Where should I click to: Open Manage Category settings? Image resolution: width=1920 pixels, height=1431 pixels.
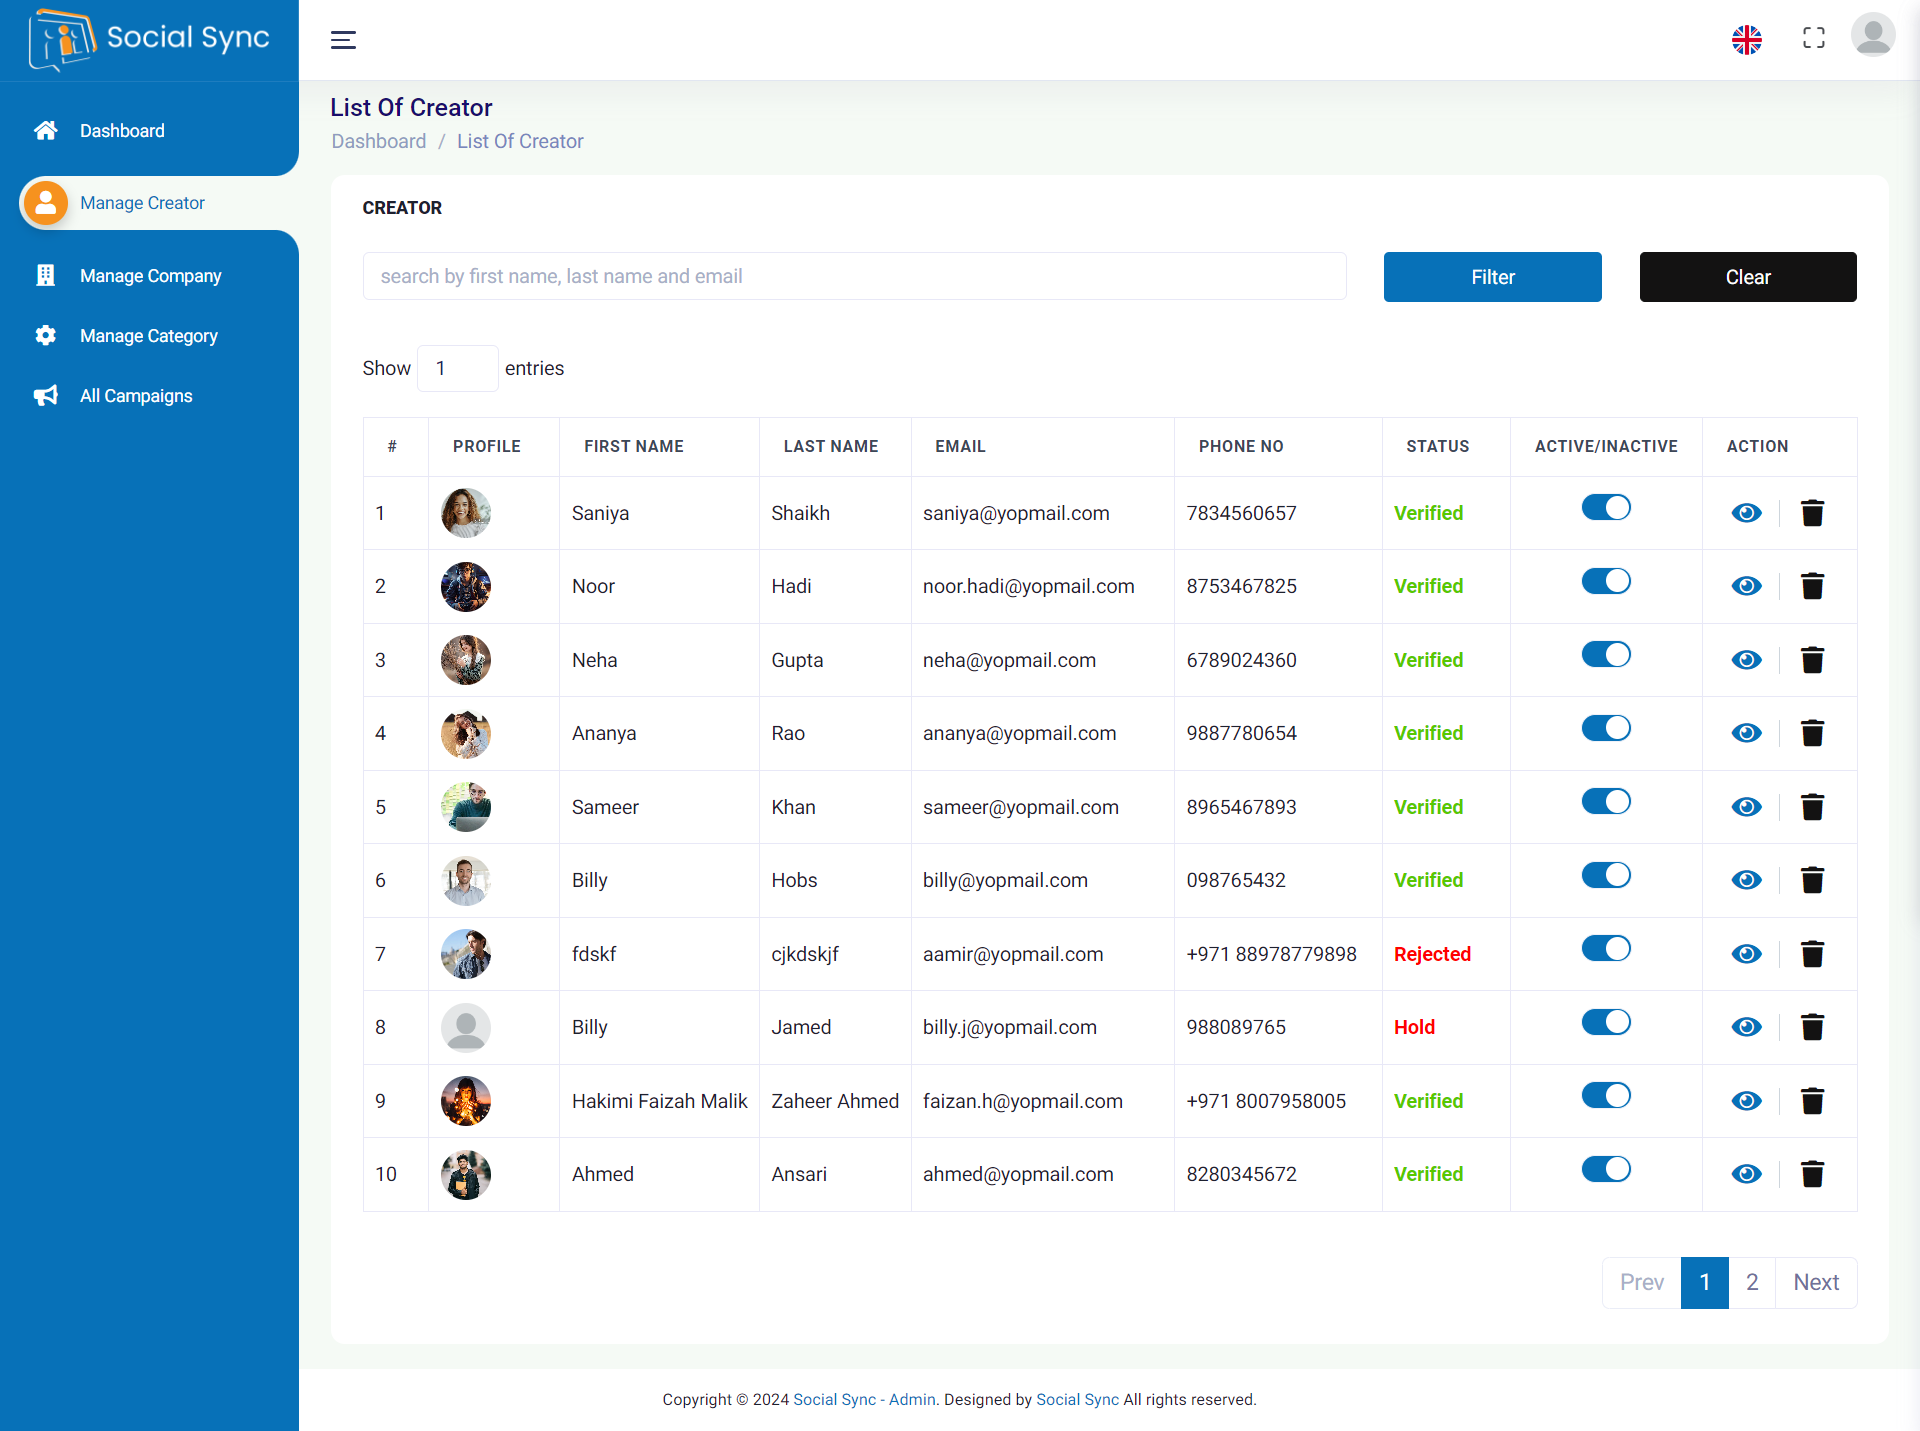coord(148,336)
